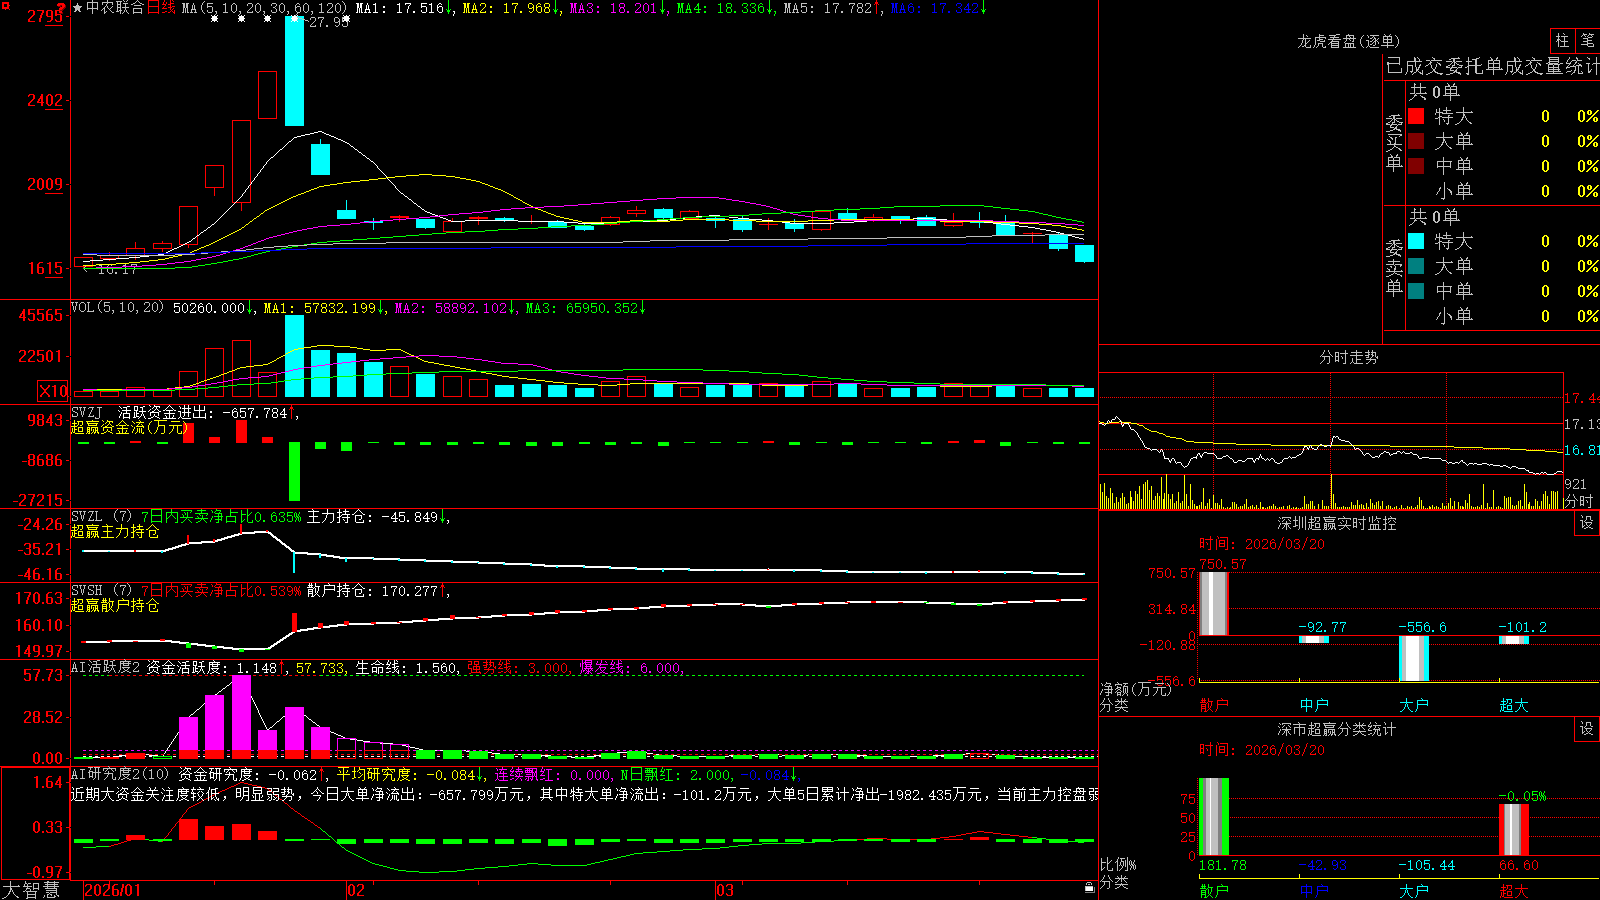Click the 已成交委托单成交量统计 header
Image resolution: width=1600 pixels, height=900 pixels.
click(x=1492, y=66)
